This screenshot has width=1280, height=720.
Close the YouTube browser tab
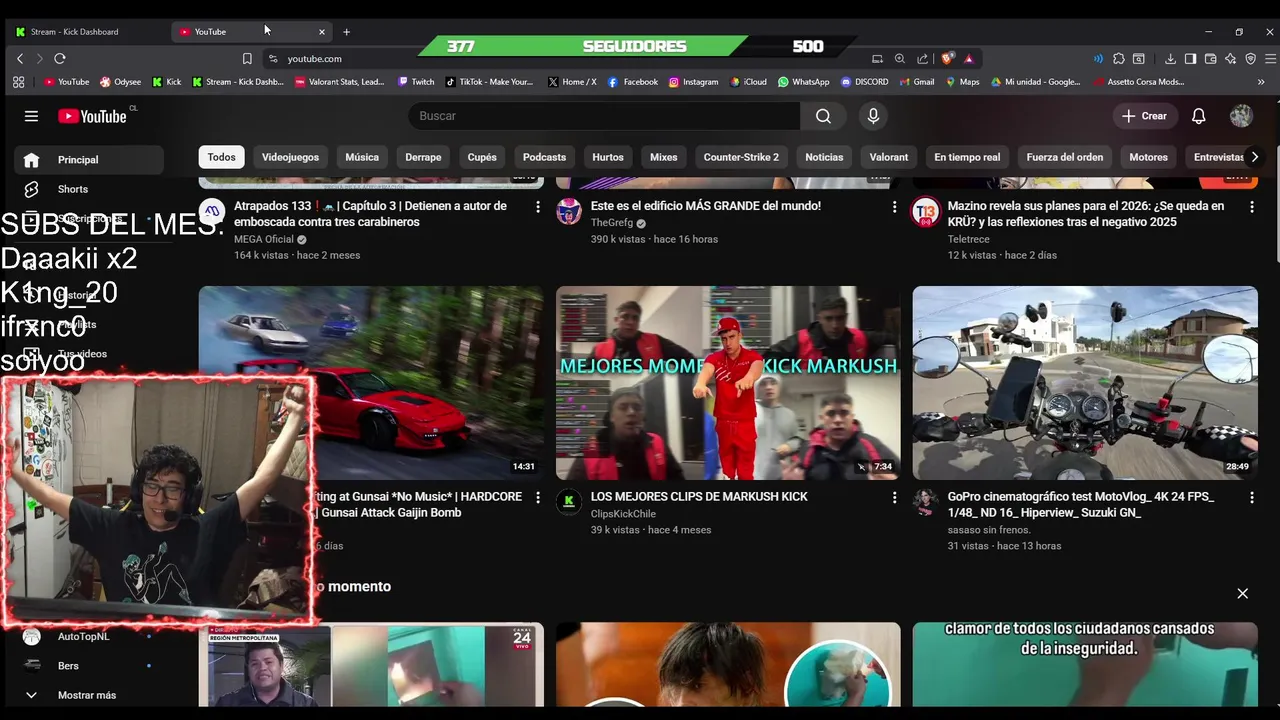coord(321,32)
